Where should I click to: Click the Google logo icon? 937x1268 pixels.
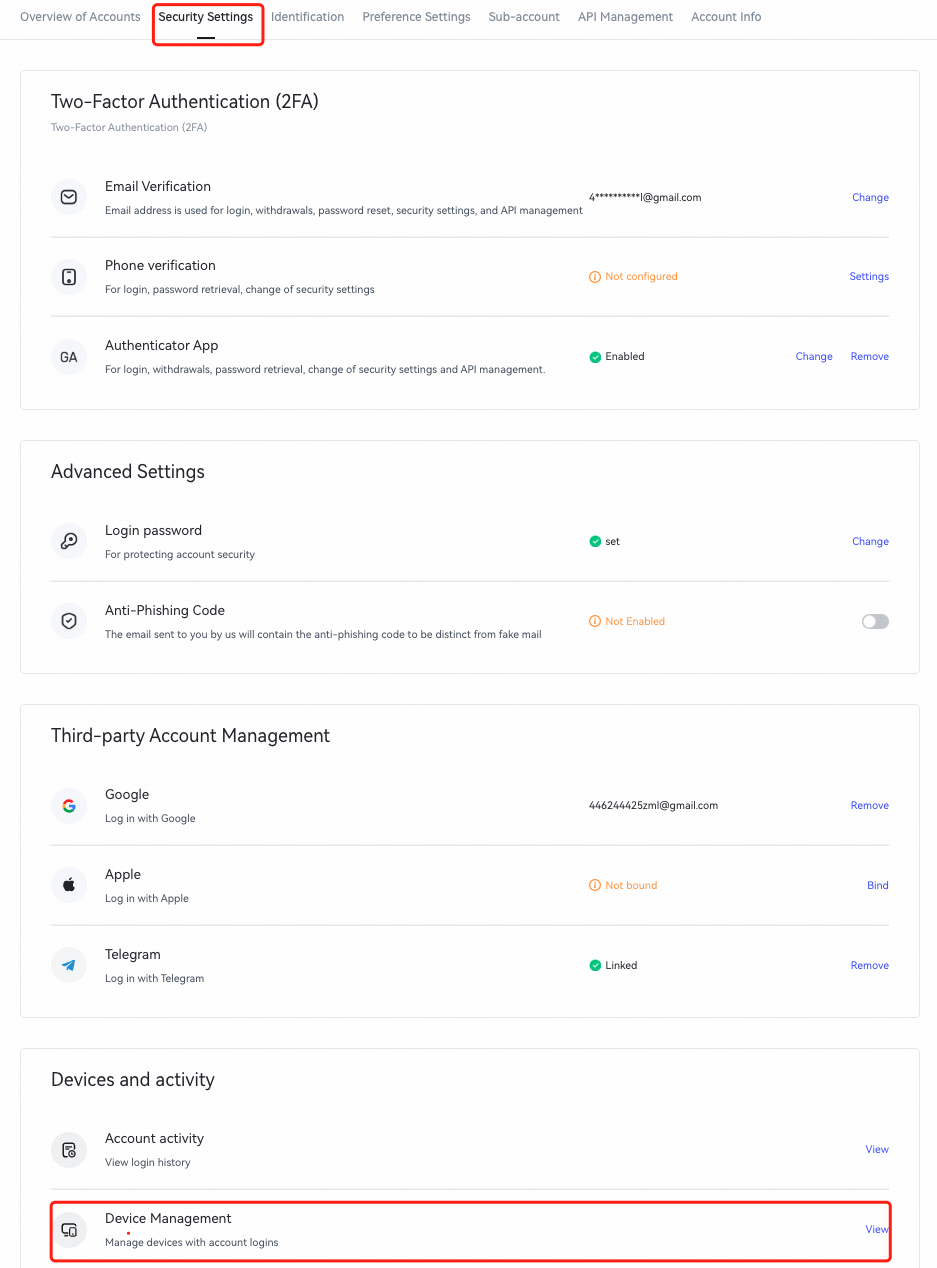point(69,805)
